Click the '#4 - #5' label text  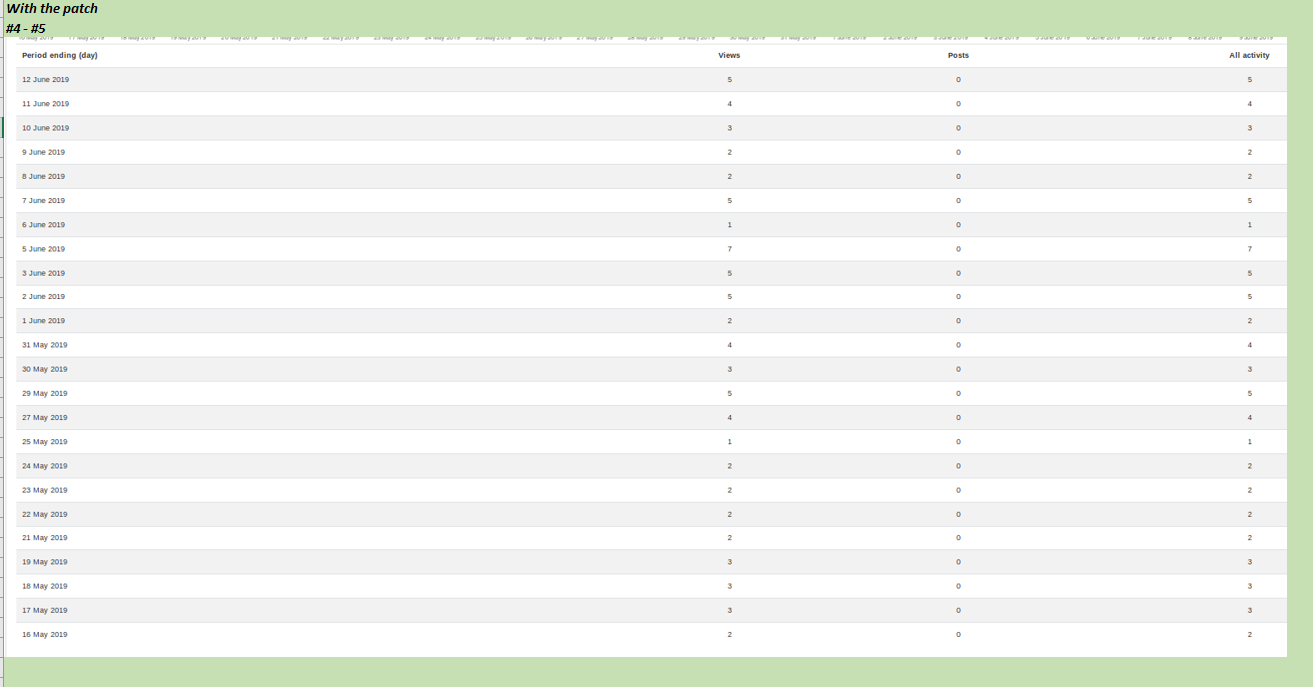[26, 28]
